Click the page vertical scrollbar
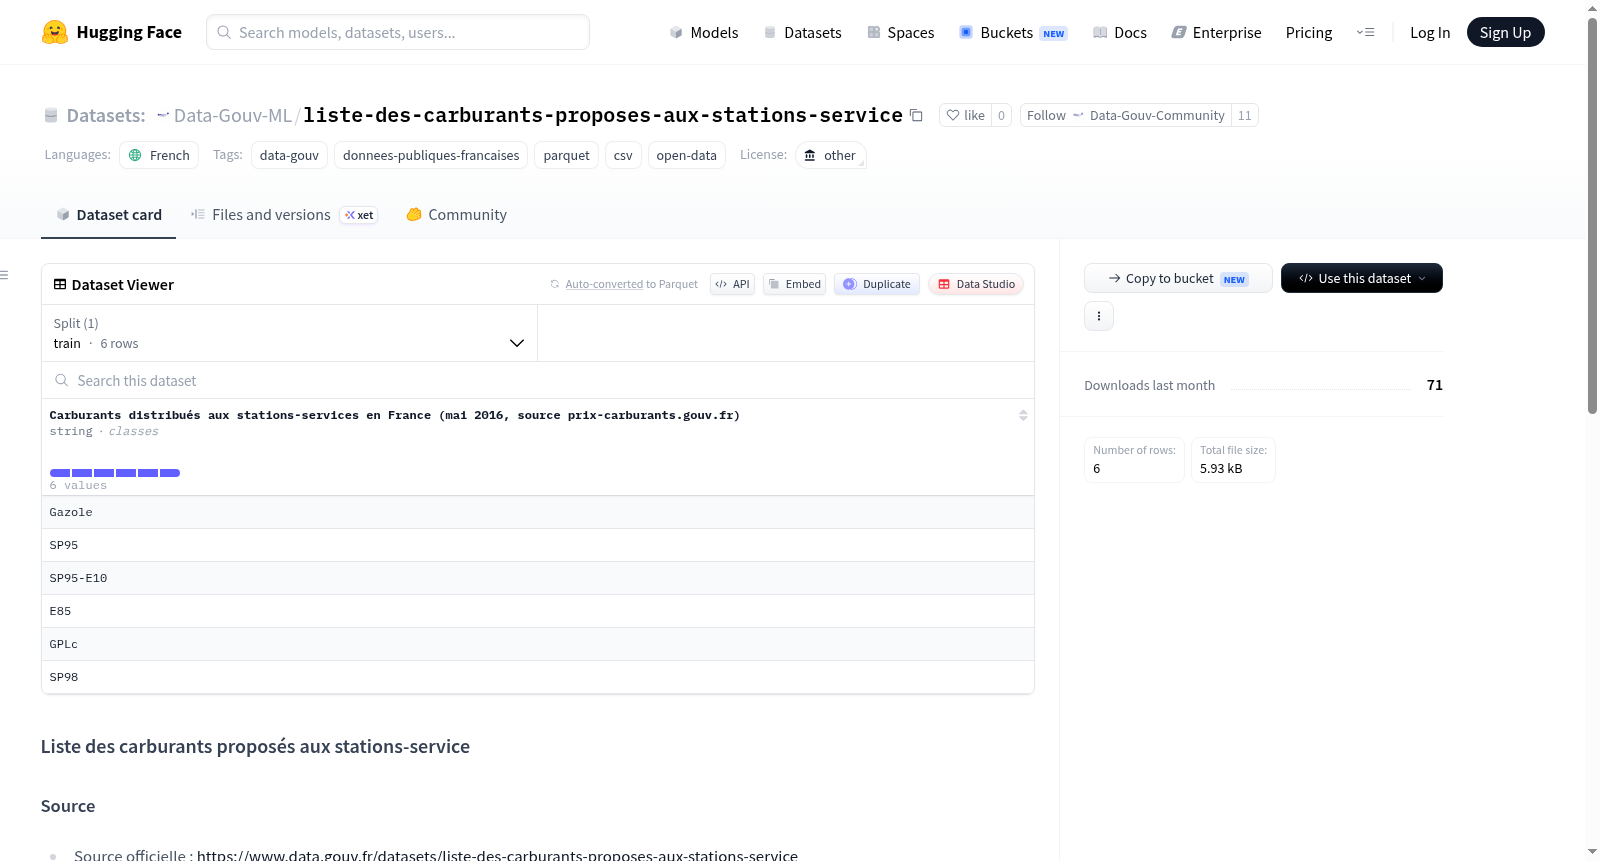 [x=1592, y=215]
